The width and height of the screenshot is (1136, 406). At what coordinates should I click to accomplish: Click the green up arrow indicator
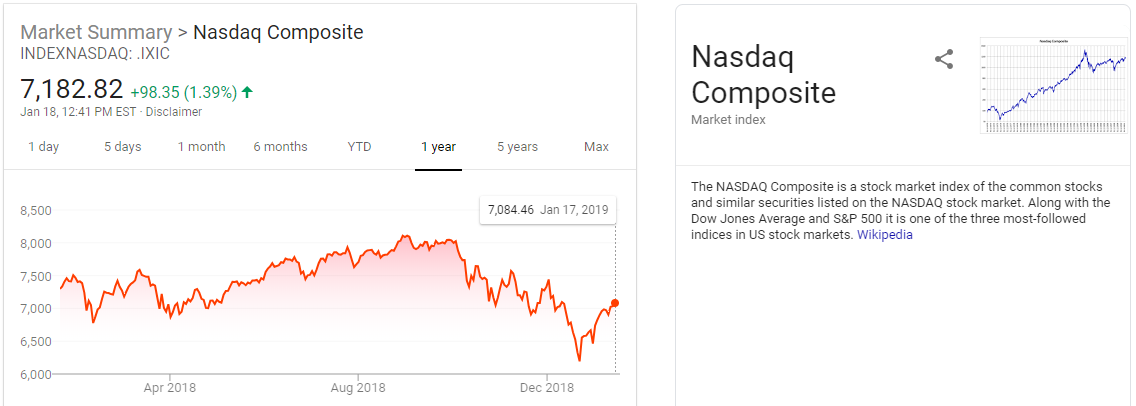pos(247,92)
